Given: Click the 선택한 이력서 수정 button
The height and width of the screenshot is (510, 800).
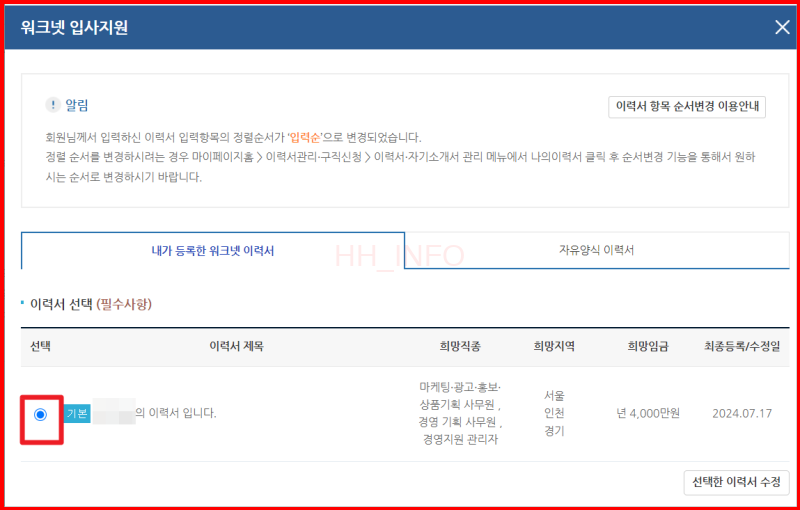Looking at the screenshot, I should (x=736, y=482).
